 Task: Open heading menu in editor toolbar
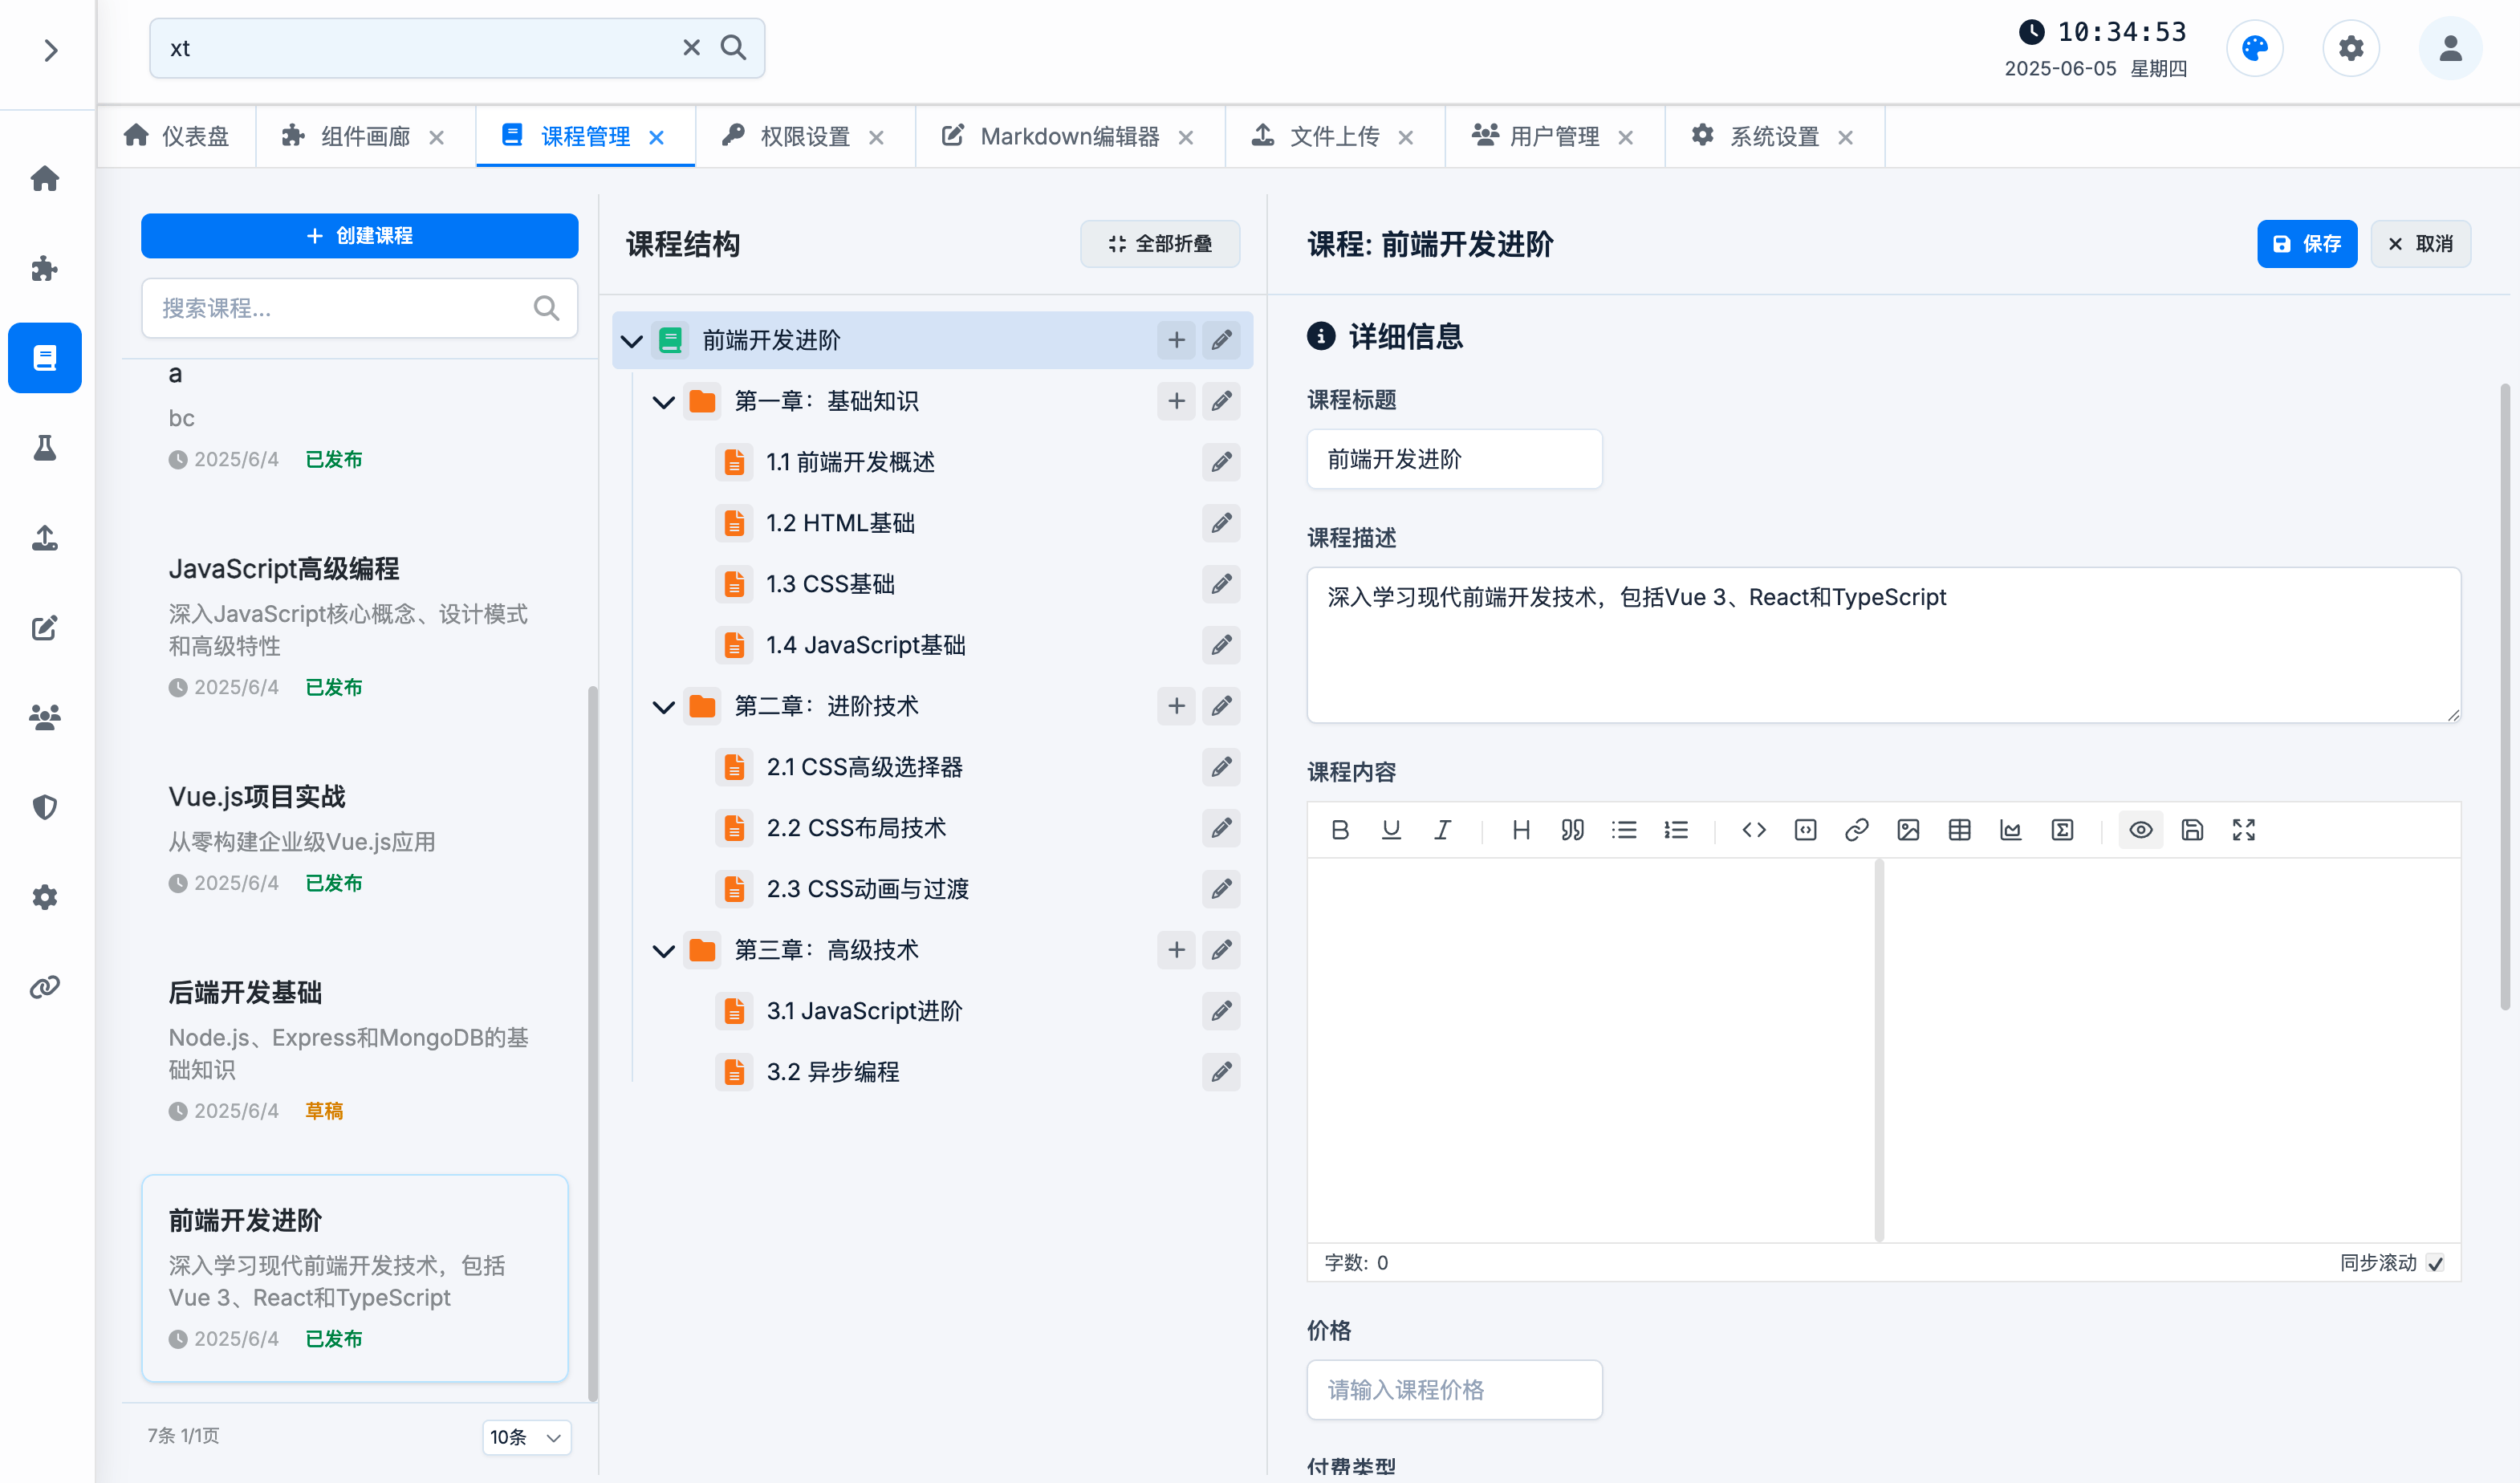point(1521,830)
